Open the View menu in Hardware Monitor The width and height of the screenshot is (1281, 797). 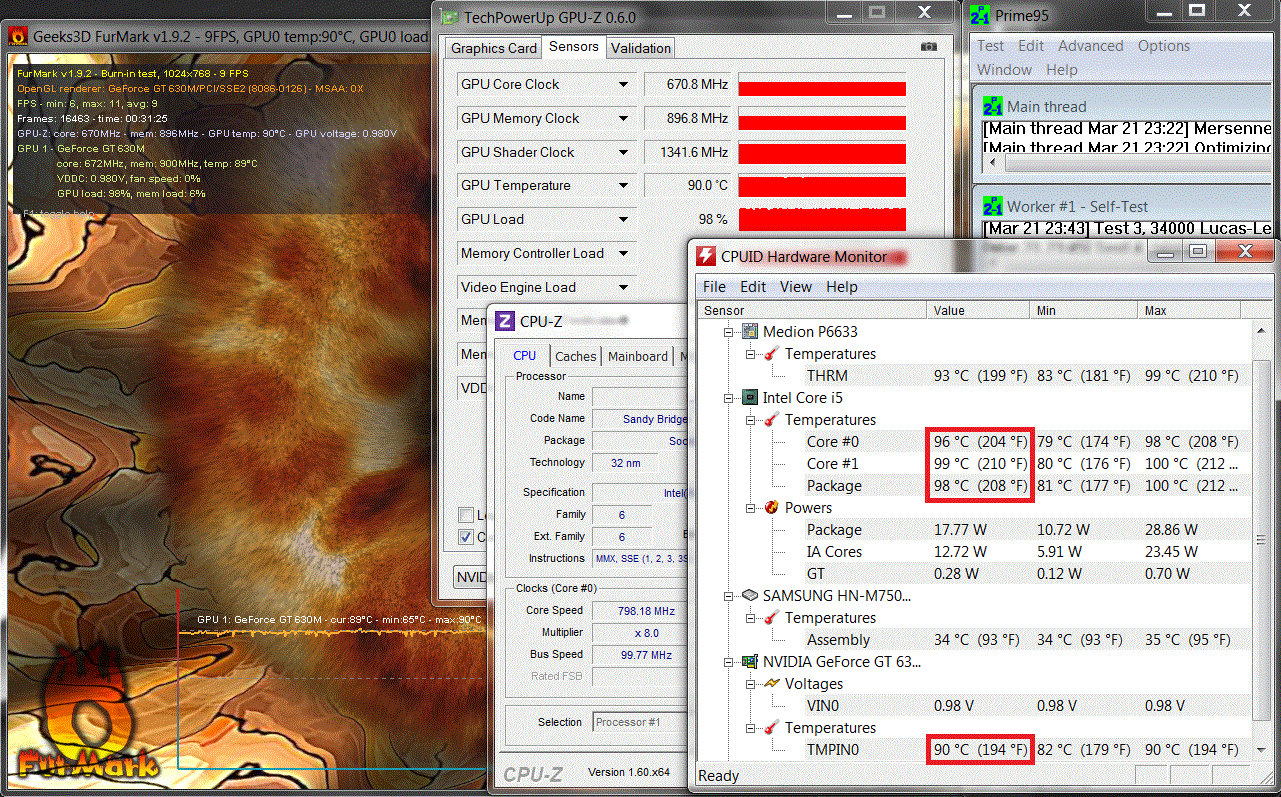tap(796, 287)
